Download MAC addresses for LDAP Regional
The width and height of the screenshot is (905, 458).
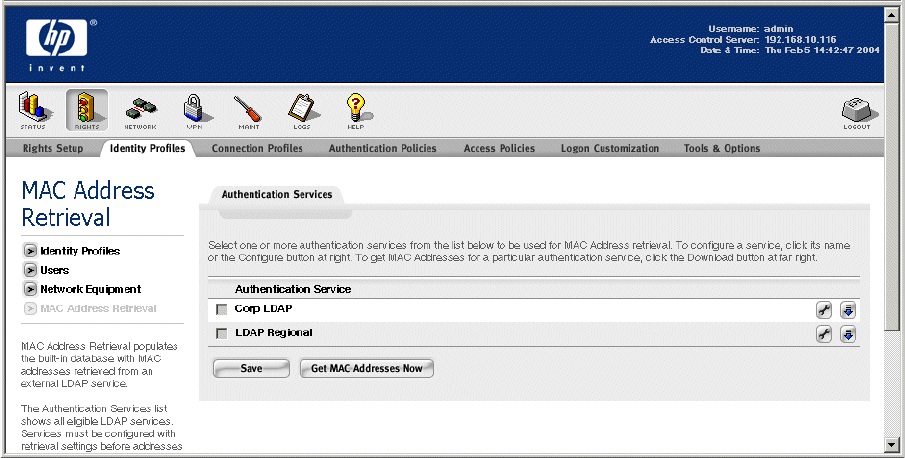pyautogui.click(x=847, y=334)
